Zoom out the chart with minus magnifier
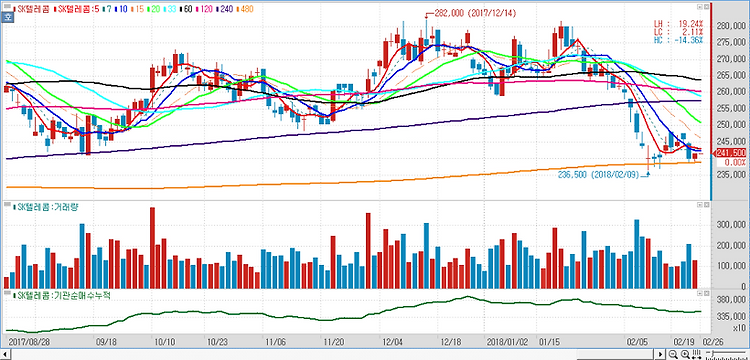 point(673,354)
